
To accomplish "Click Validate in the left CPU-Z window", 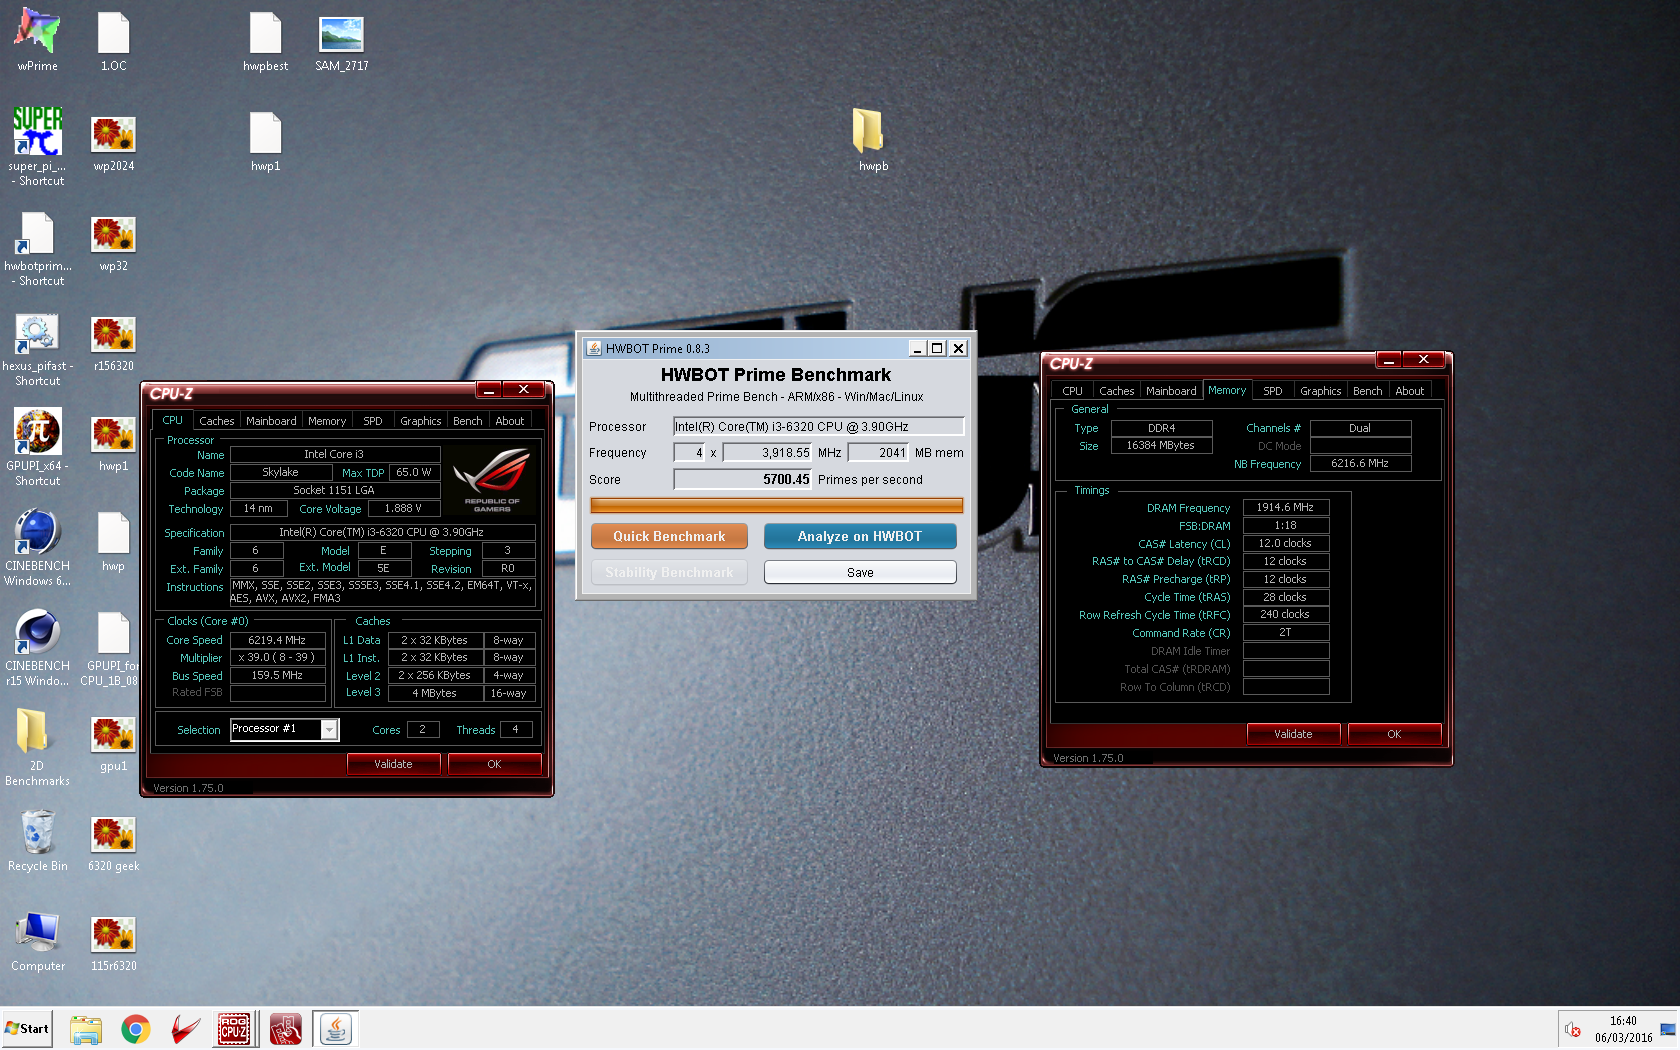I will (x=393, y=764).
